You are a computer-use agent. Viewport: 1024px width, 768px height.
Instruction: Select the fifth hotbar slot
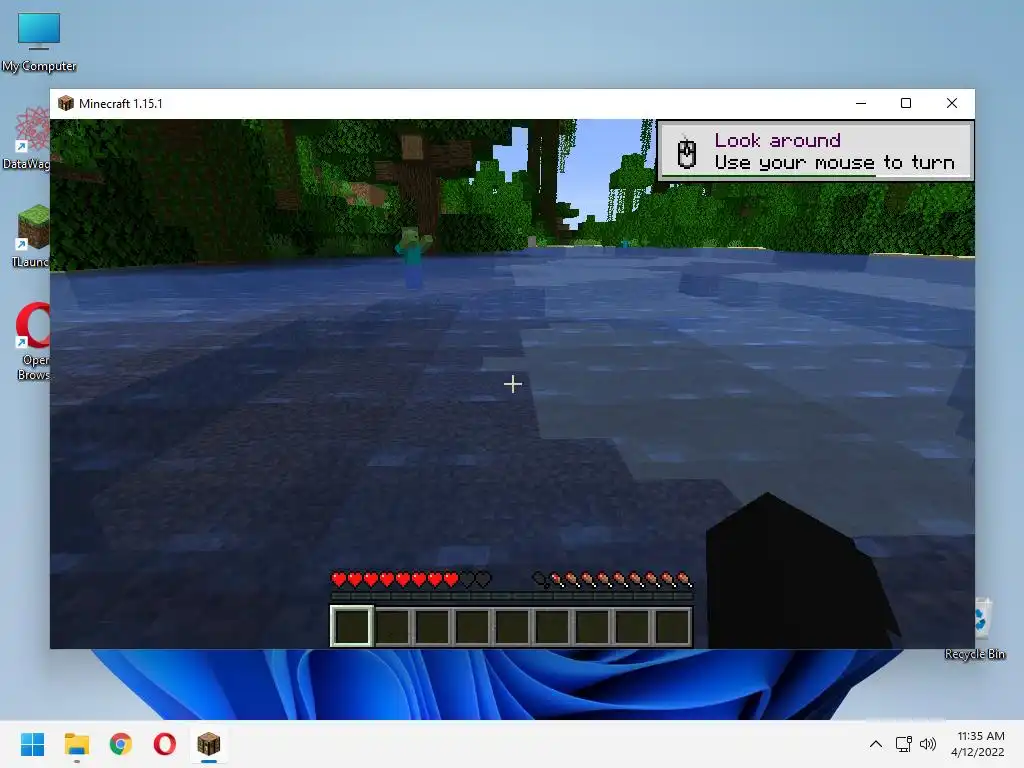512,626
